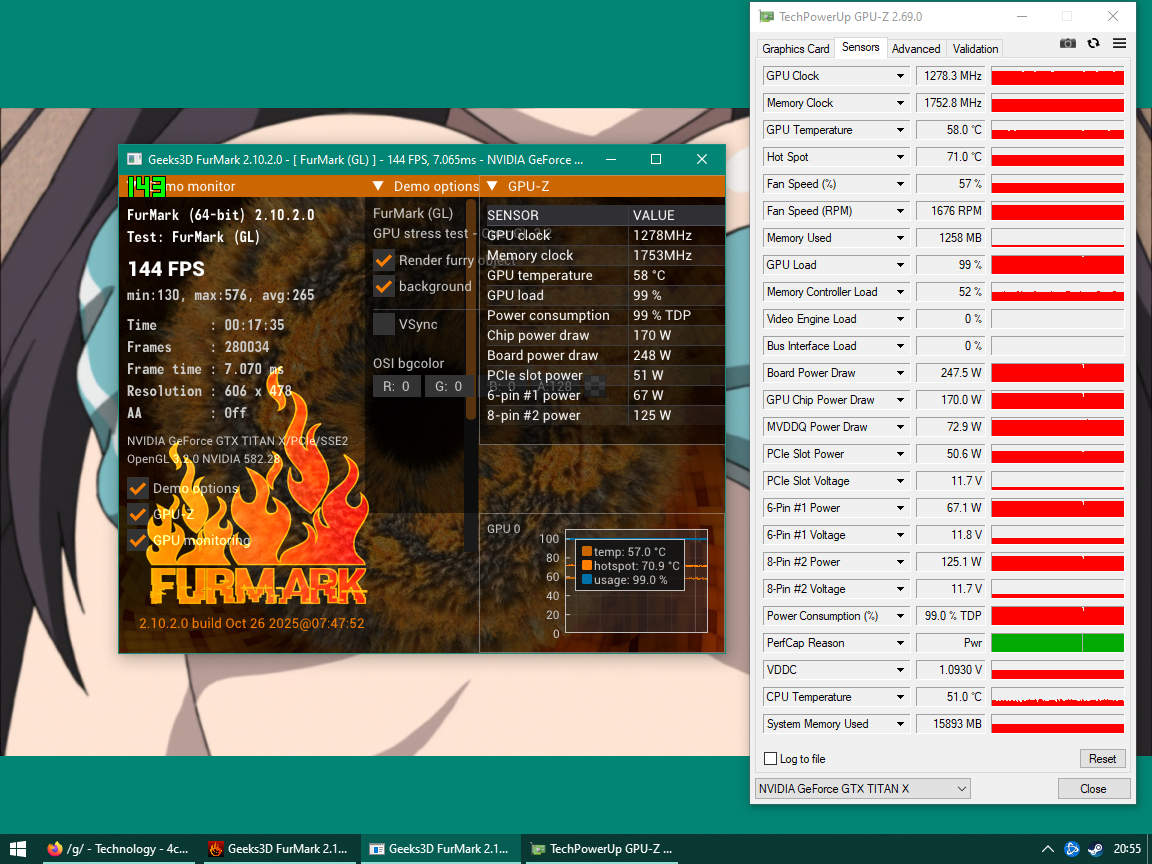Click the Close button in GPU-Z
1152x864 pixels.
click(1092, 788)
